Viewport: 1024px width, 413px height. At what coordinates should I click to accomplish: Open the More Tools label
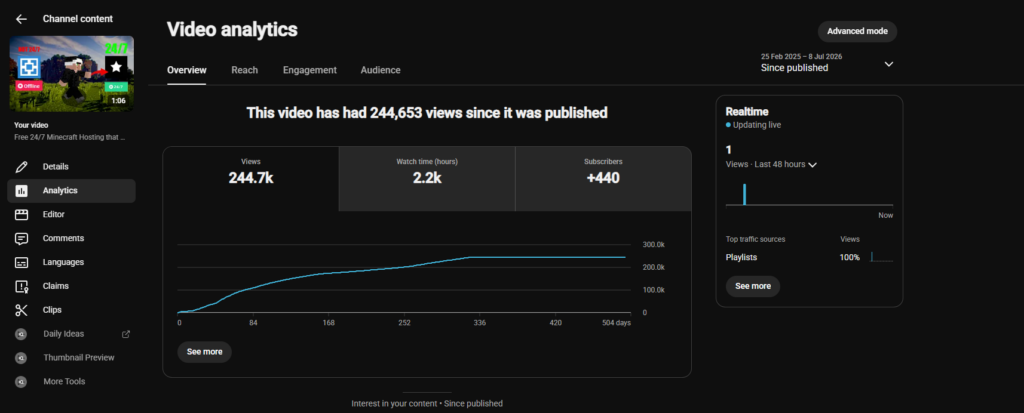[64, 382]
